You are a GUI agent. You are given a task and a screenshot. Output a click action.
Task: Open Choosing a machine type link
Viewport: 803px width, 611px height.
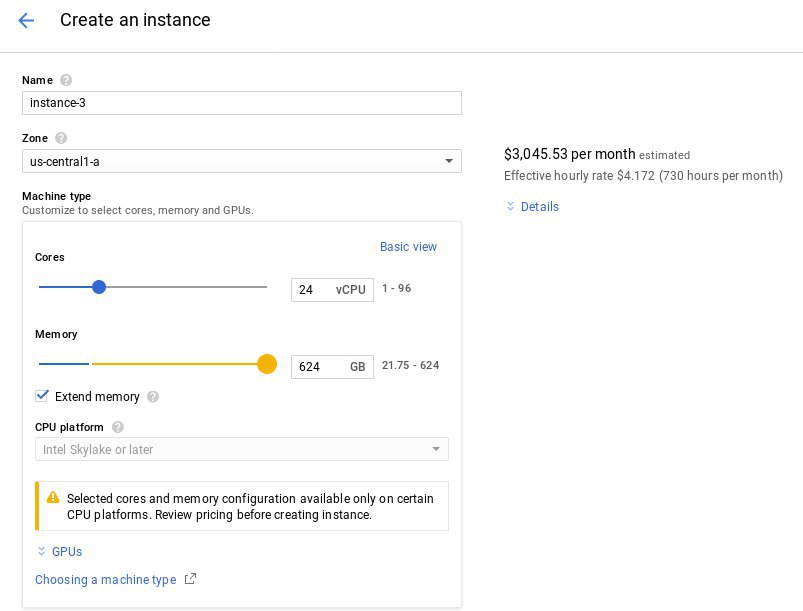coord(105,579)
